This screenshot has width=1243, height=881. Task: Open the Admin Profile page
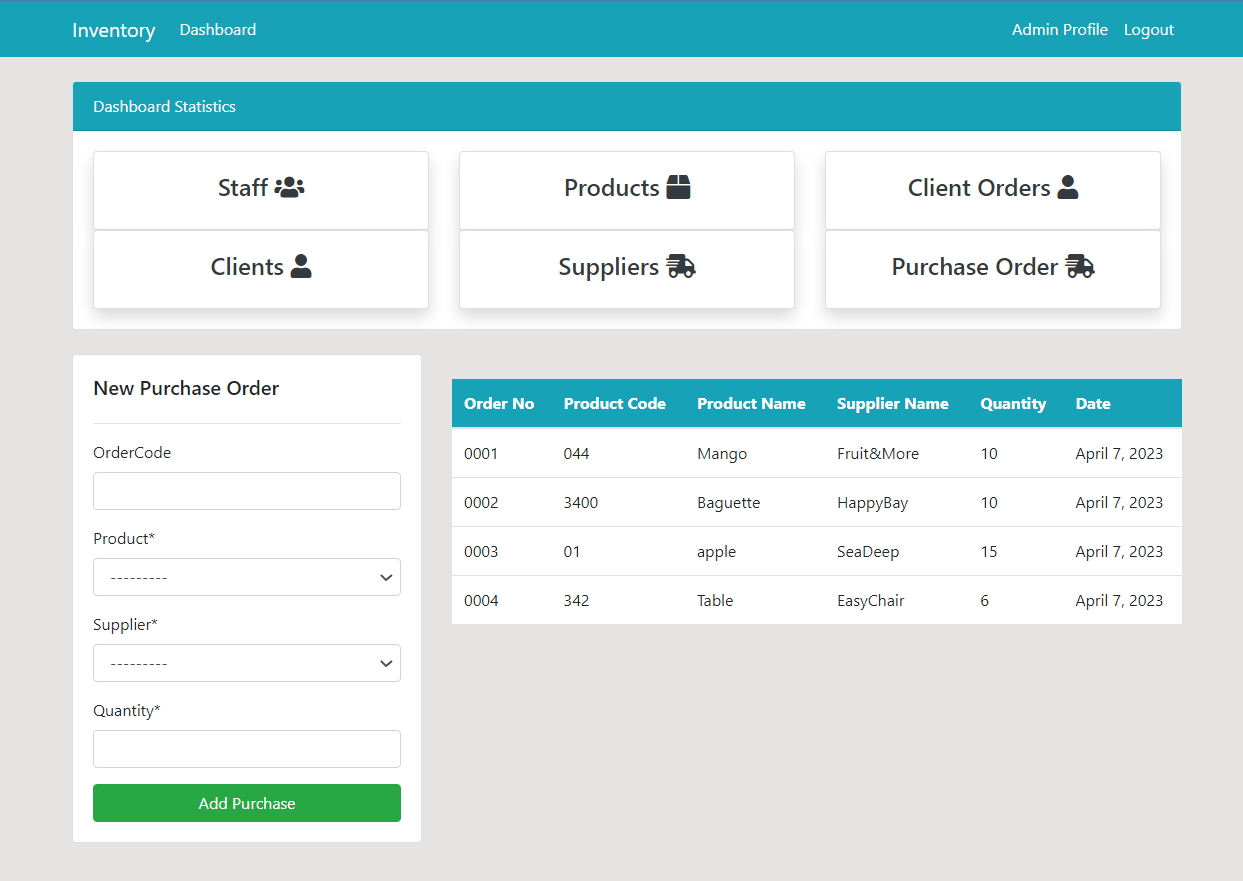1060,29
